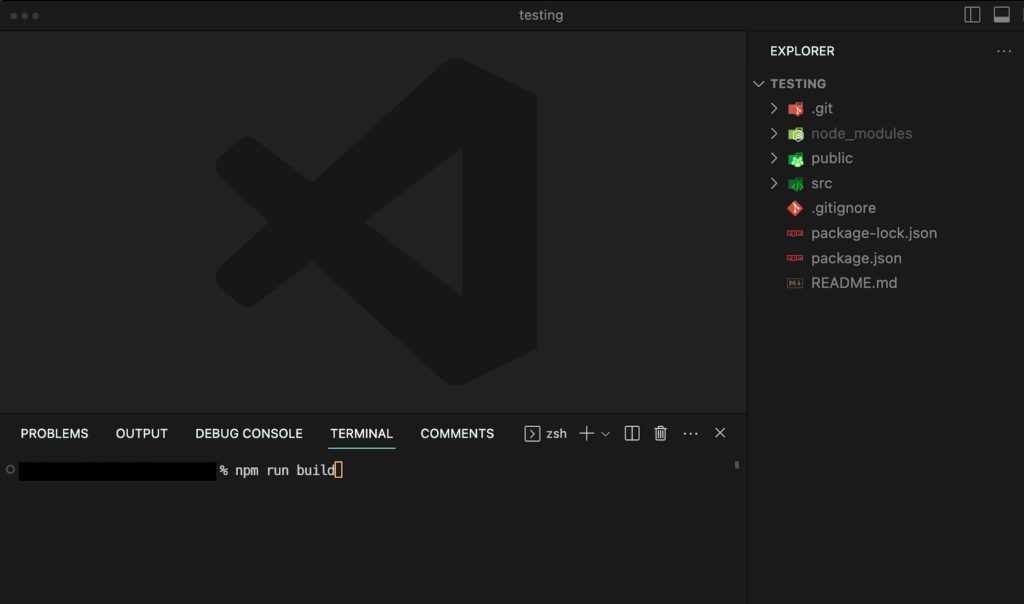Toggle the bottom panel layout icon
The height and width of the screenshot is (604, 1024).
[1001, 15]
